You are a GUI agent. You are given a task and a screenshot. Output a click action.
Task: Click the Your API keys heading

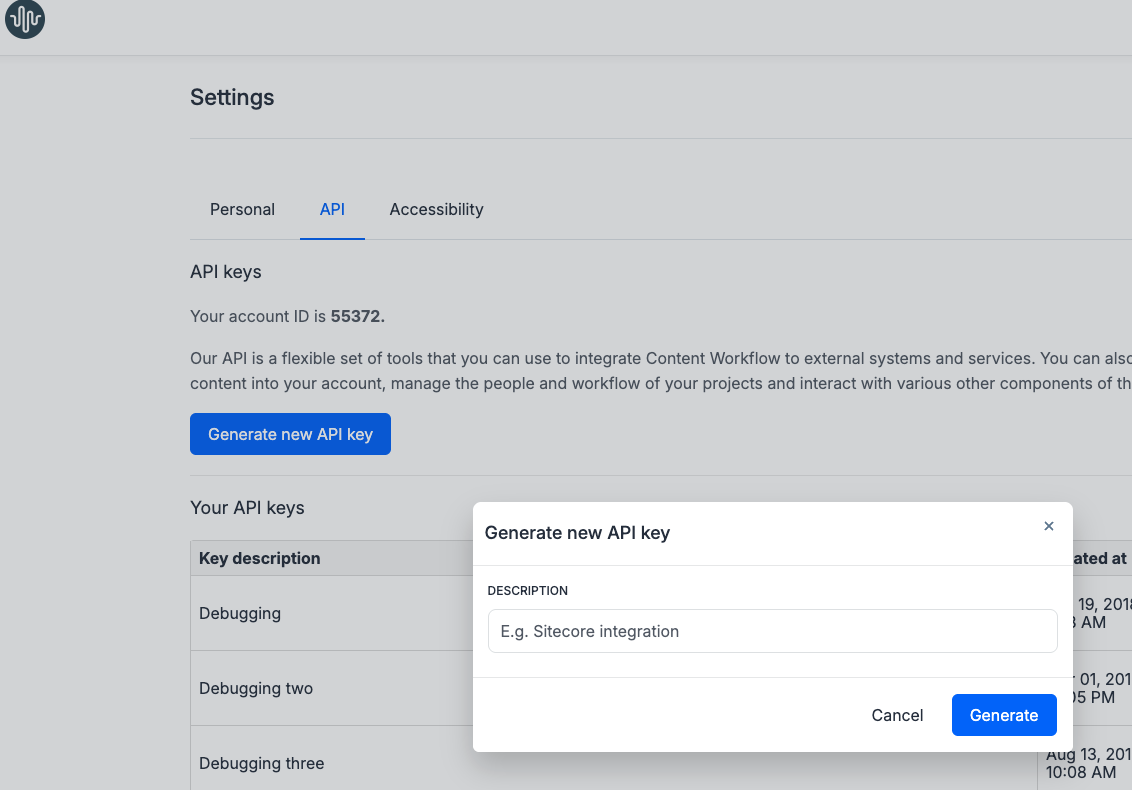(x=248, y=508)
